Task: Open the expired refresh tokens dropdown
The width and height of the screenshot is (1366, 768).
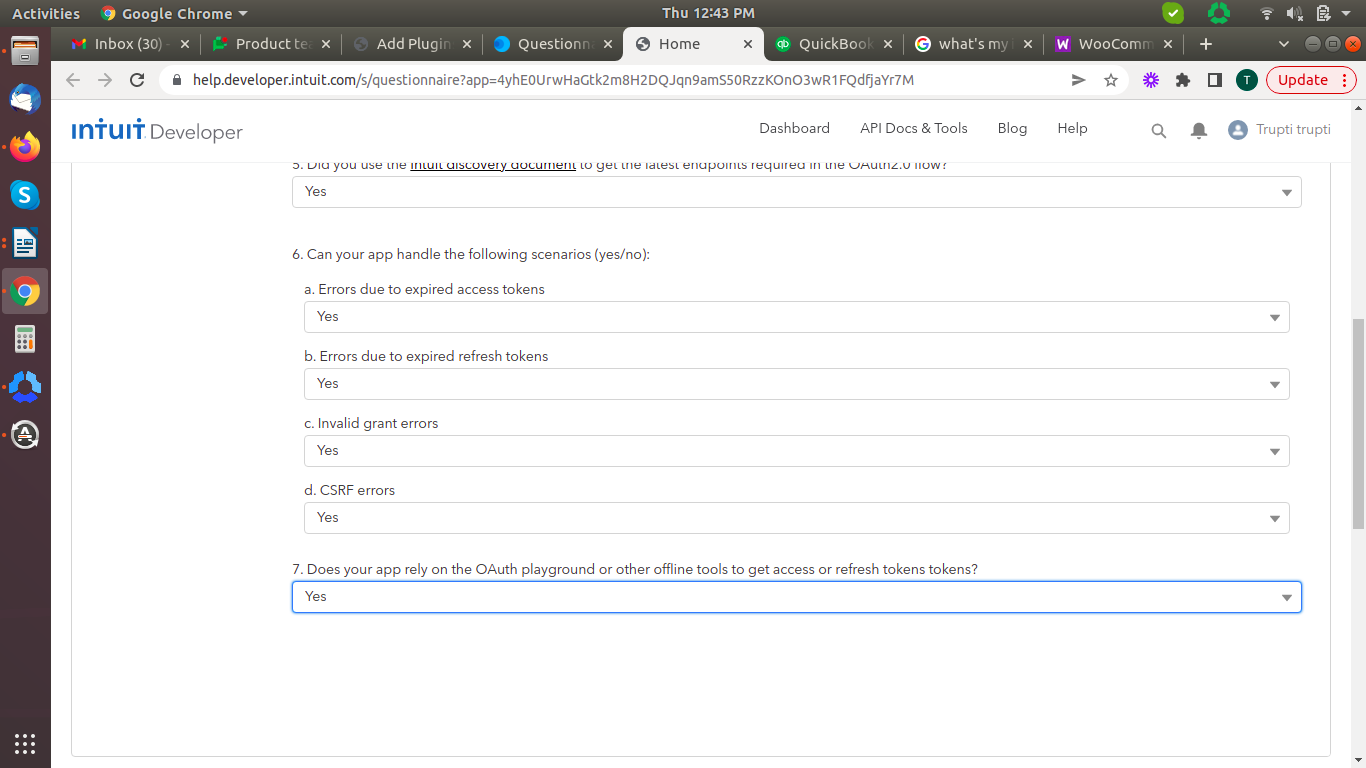Action: 796,384
